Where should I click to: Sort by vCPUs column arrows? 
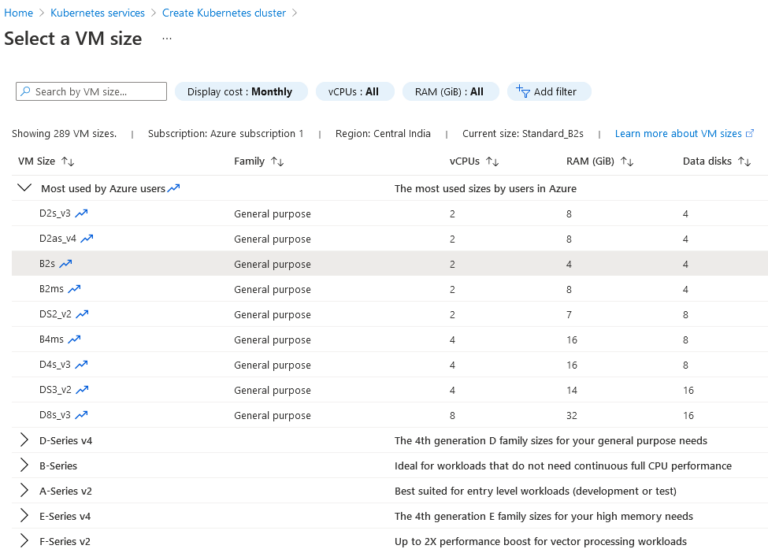tap(492, 162)
